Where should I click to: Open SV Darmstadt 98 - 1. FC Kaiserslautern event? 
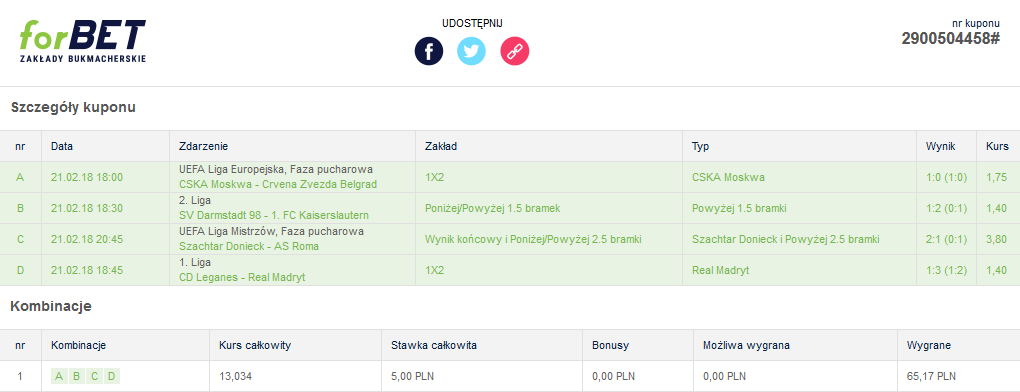[274, 215]
